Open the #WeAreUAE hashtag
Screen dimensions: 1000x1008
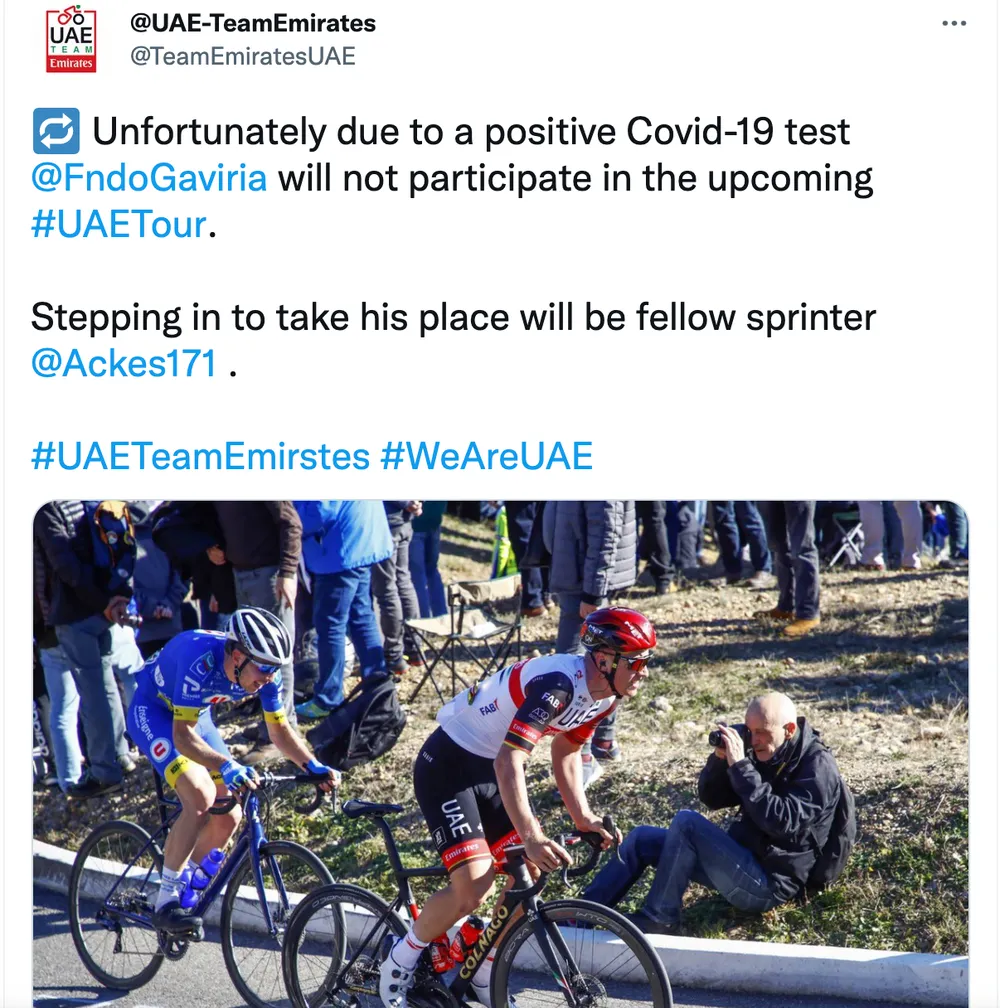pos(486,456)
